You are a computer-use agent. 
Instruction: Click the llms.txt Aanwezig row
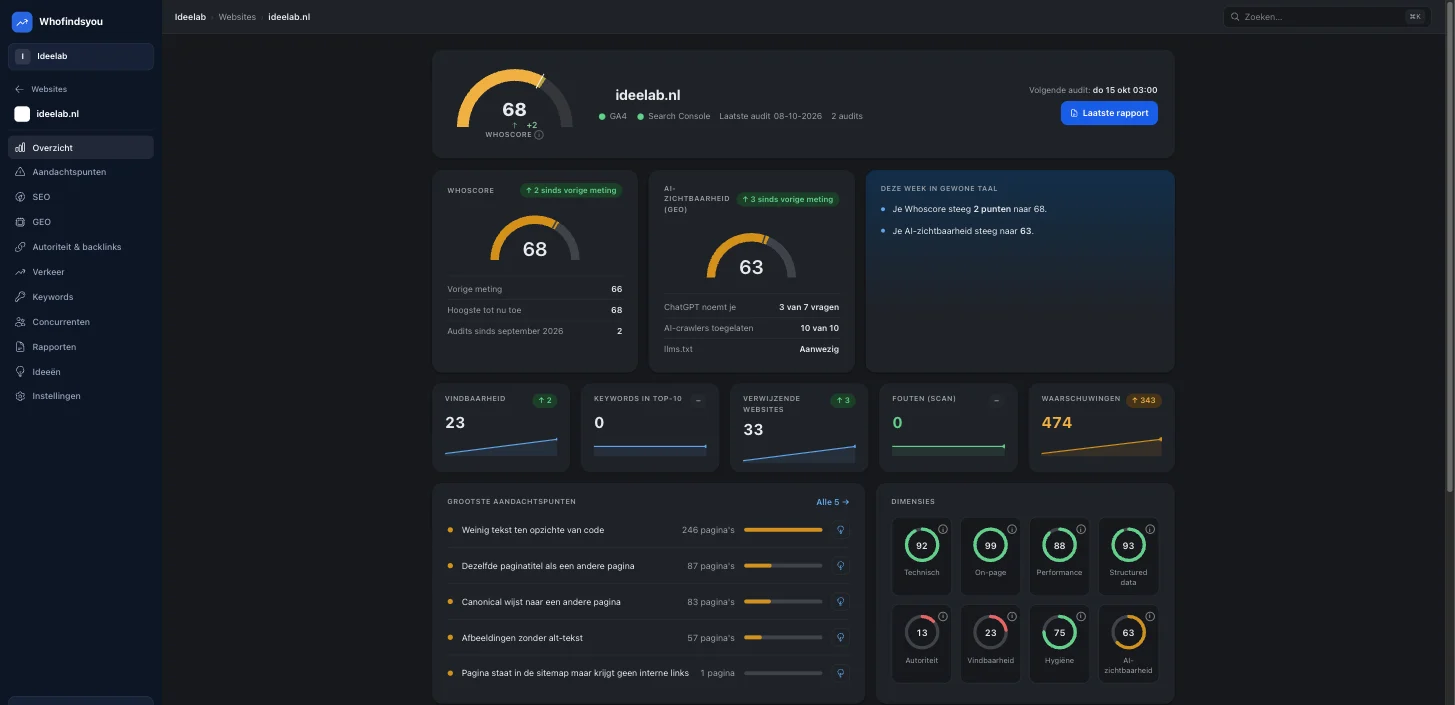pyautogui.click(x=751, y=349)
